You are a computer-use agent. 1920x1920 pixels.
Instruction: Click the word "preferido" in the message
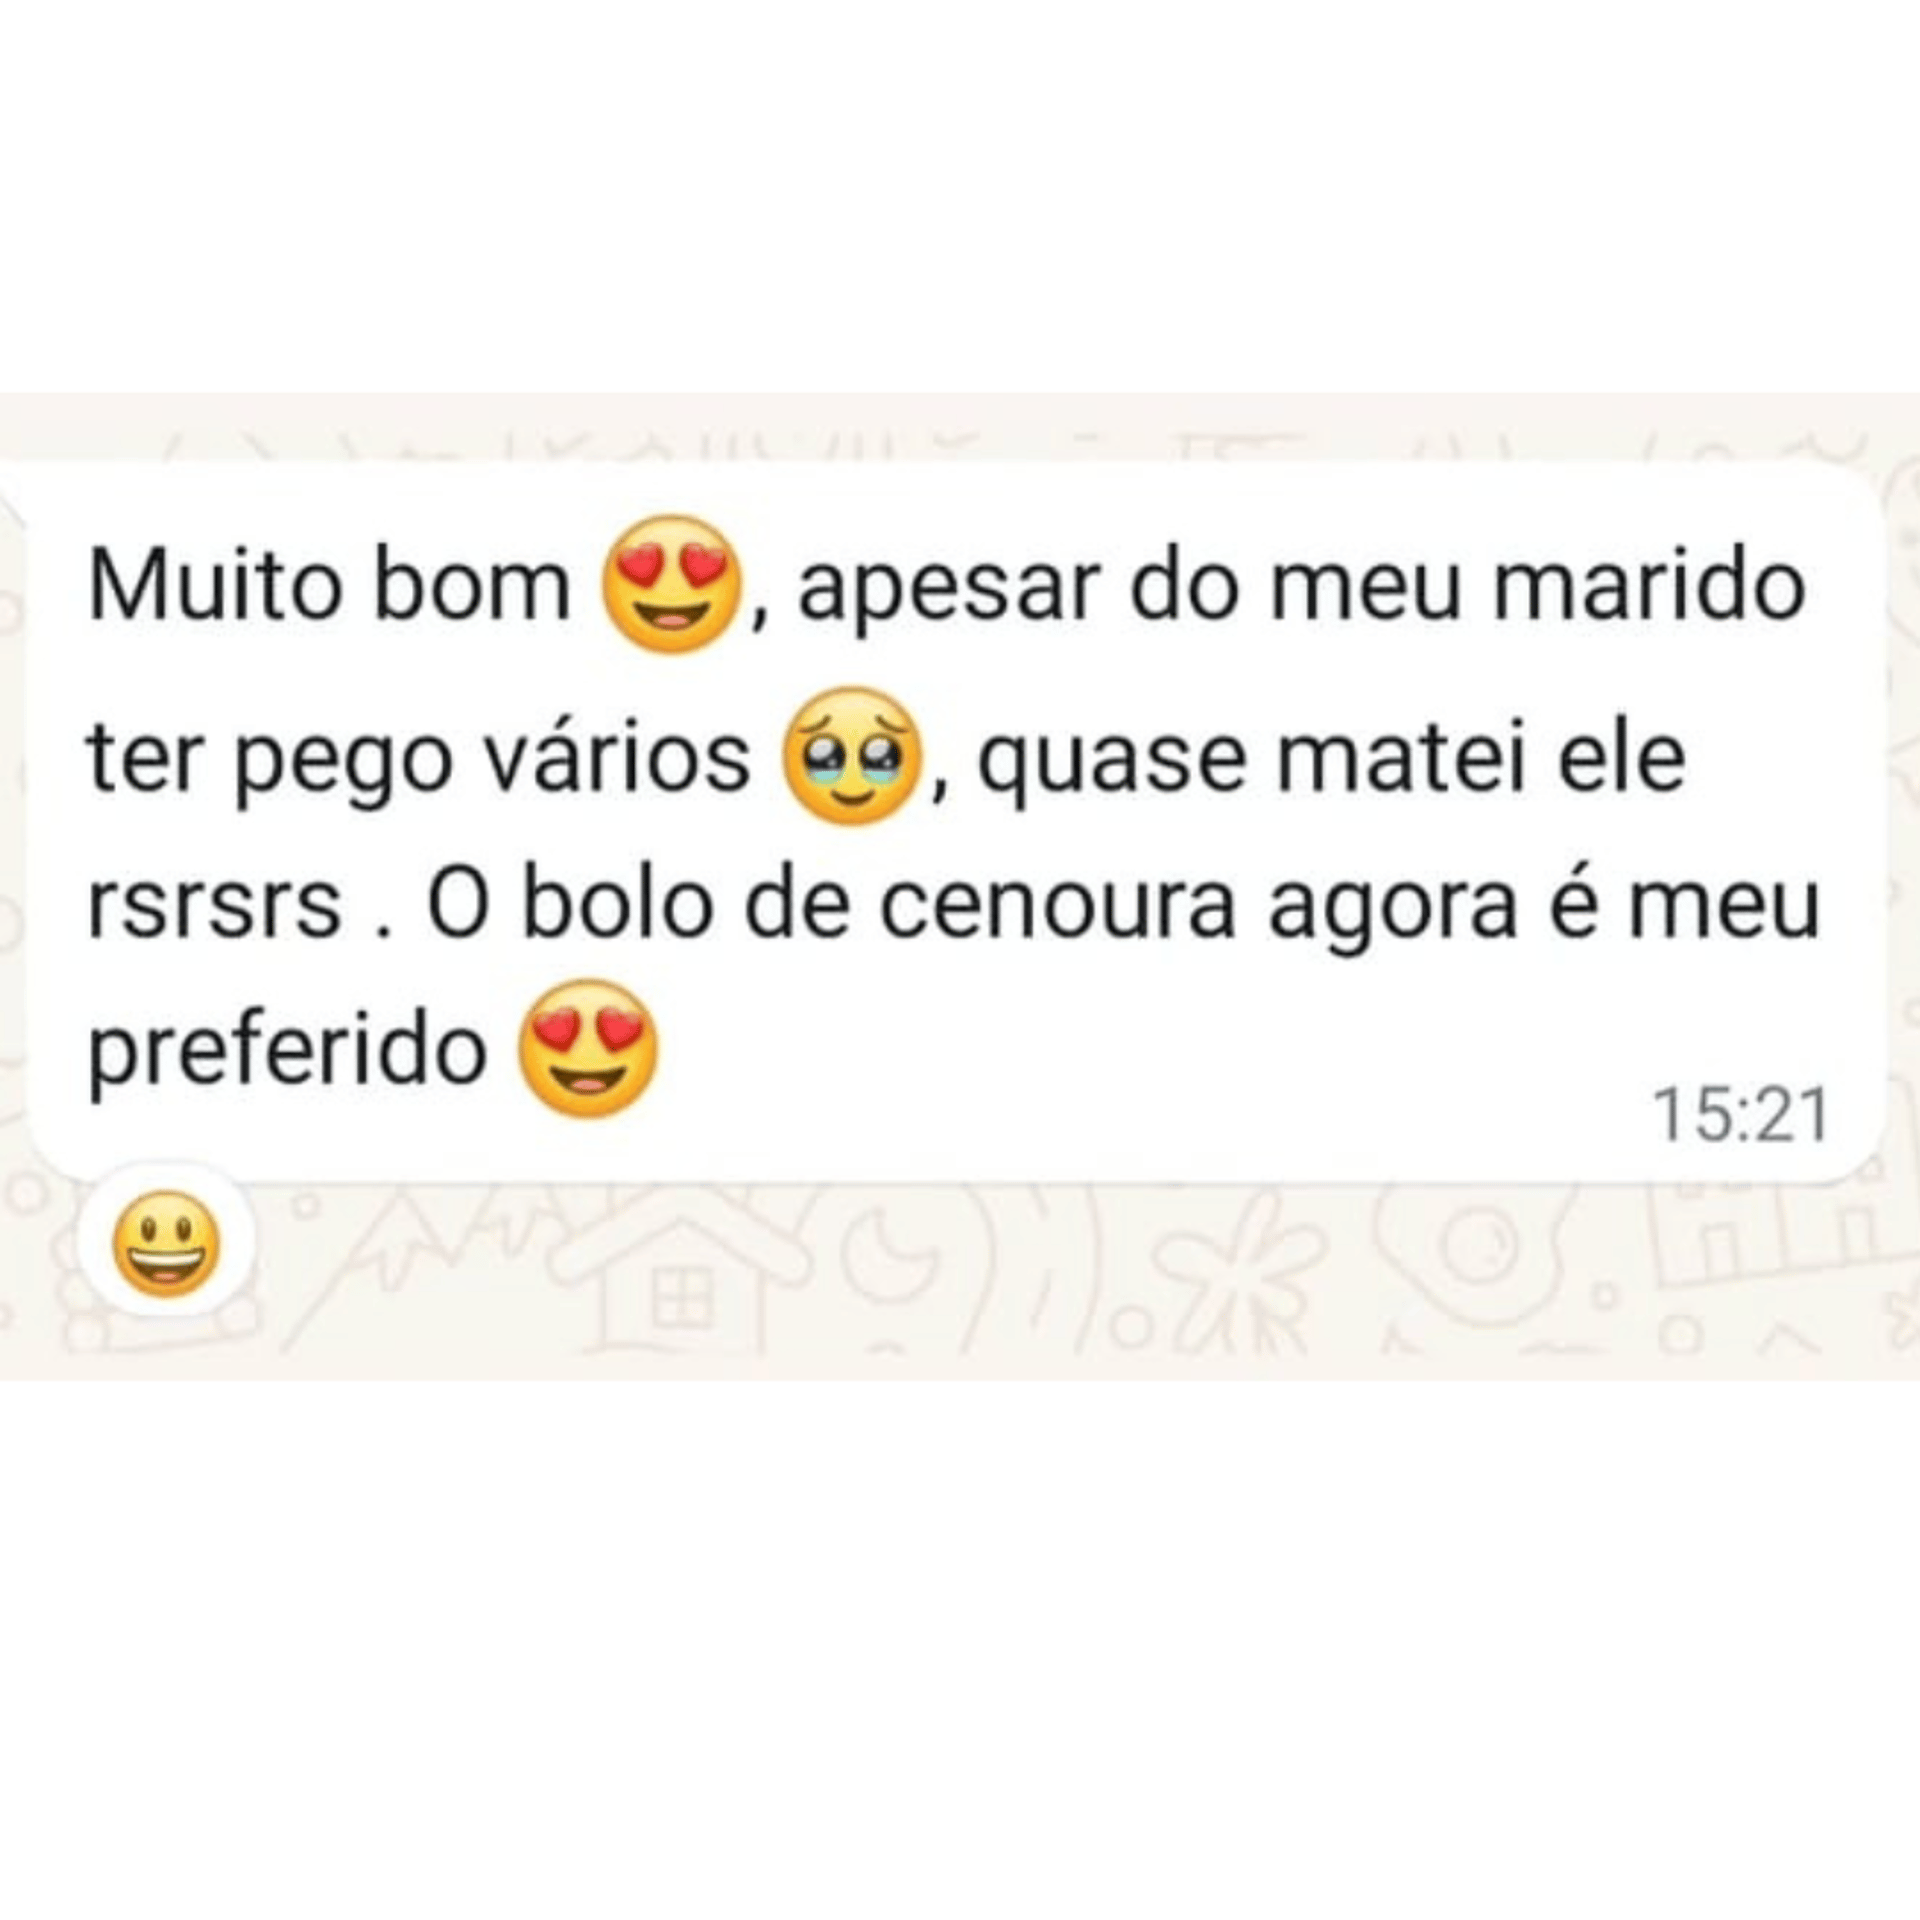[x=287, y=1056]
